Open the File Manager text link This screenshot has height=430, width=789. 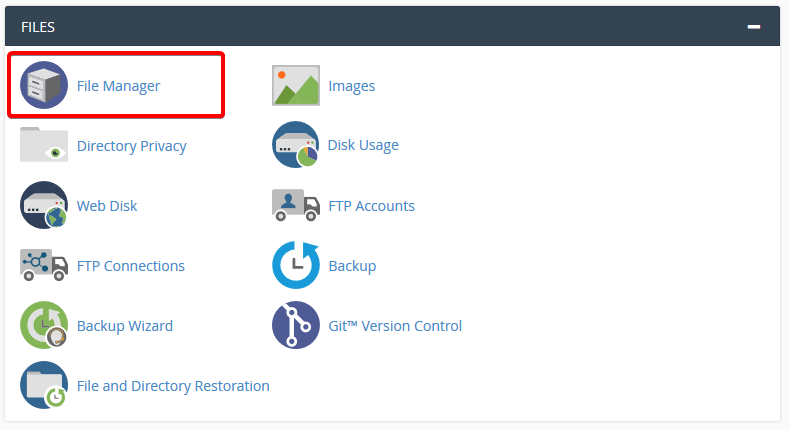pyautogui.click(x=118, y=86)
